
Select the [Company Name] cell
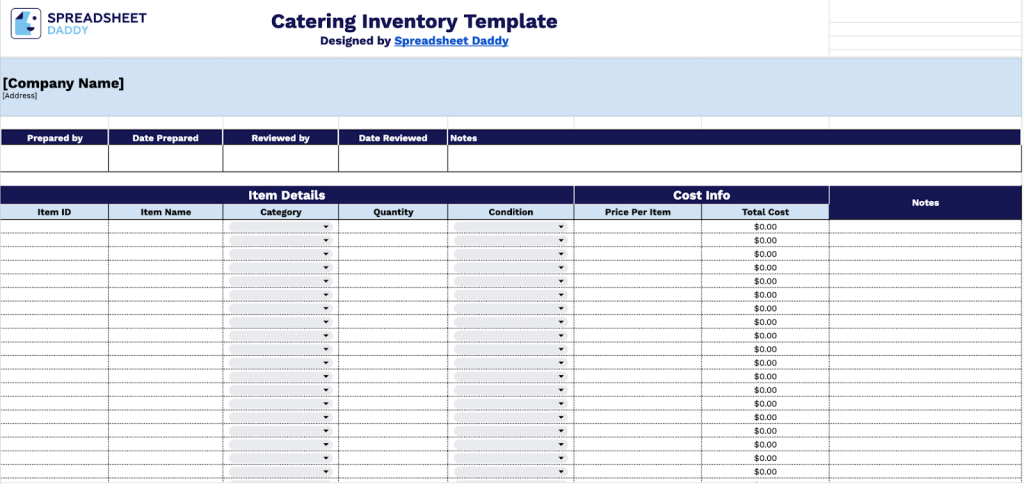(64, 83)
